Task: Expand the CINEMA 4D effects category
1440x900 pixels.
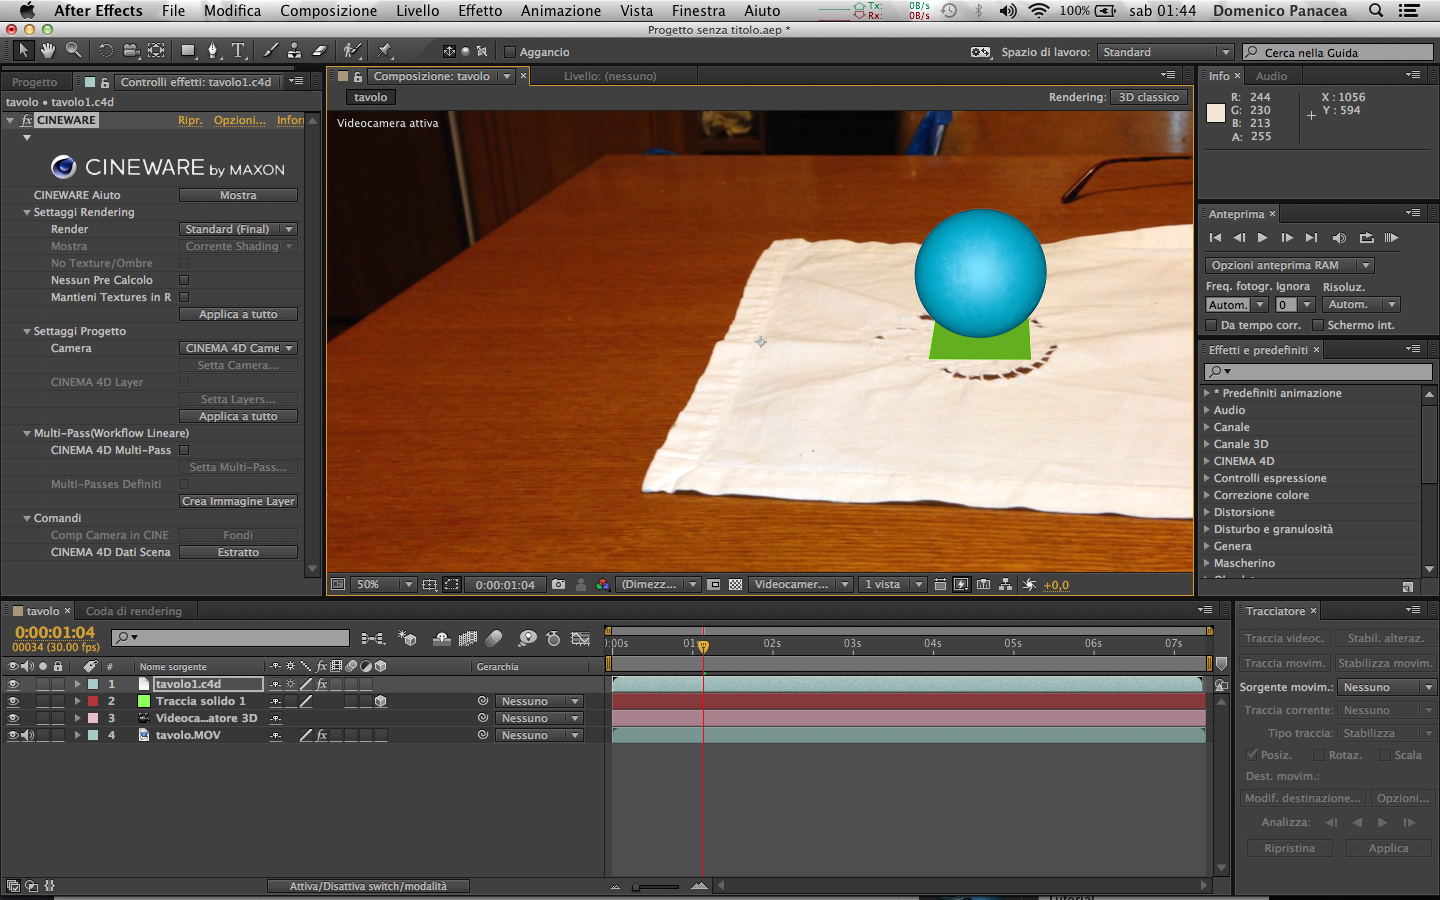Action: pyautogui.click(x=1207, y=461)
